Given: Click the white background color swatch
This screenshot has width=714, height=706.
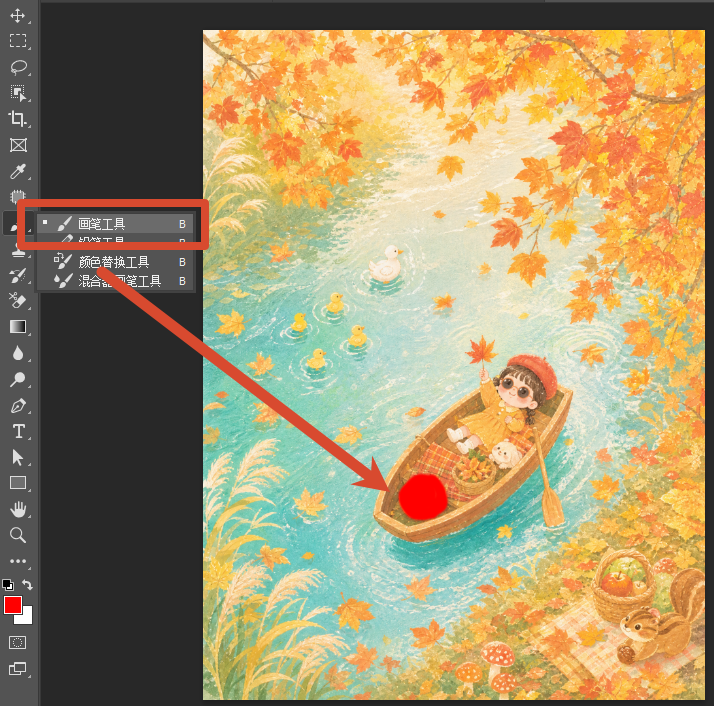Looking at the screenshot, I should pos(26,618).
